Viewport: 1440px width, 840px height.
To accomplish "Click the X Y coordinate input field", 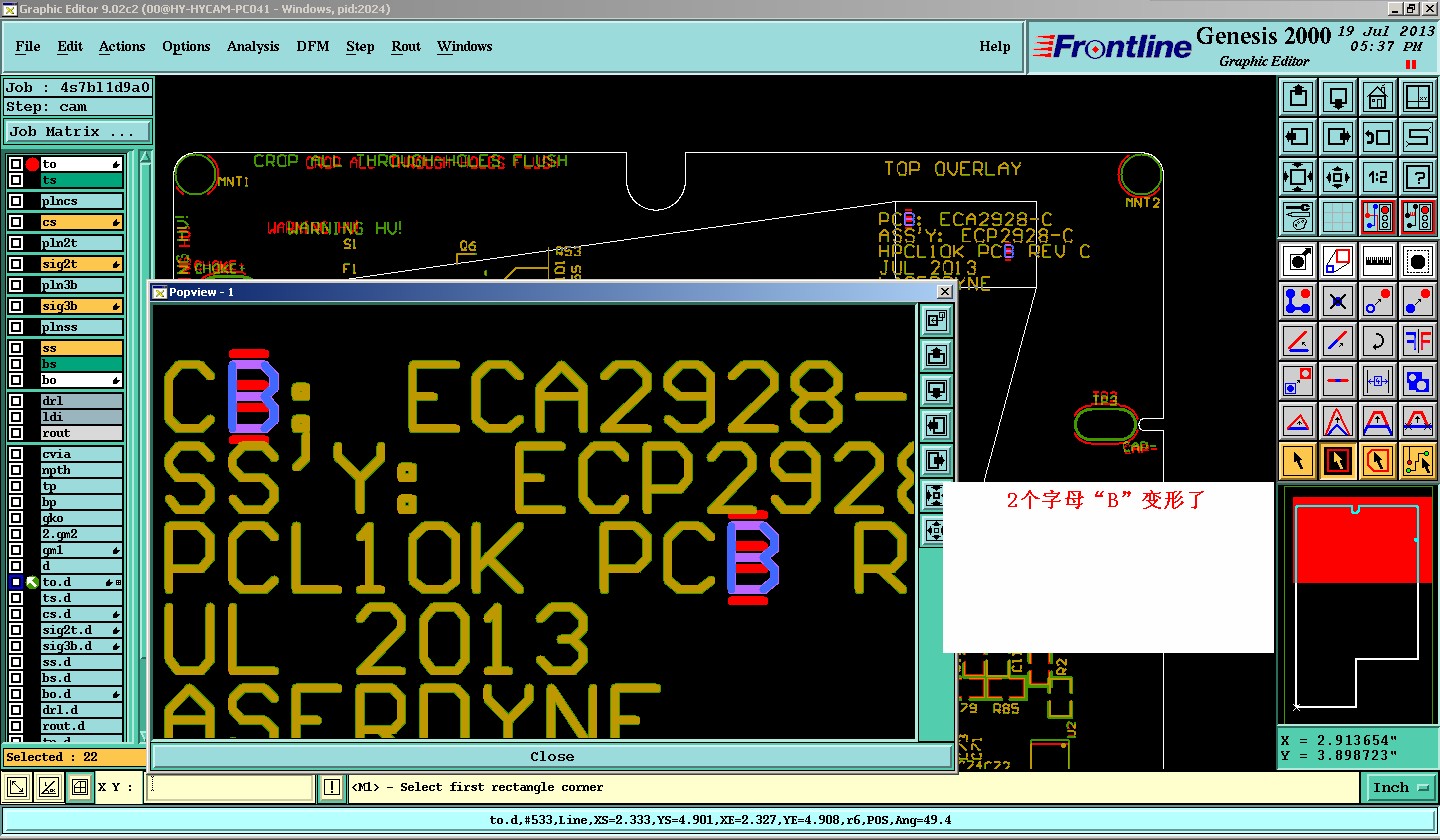I will (x=231, y=788).
